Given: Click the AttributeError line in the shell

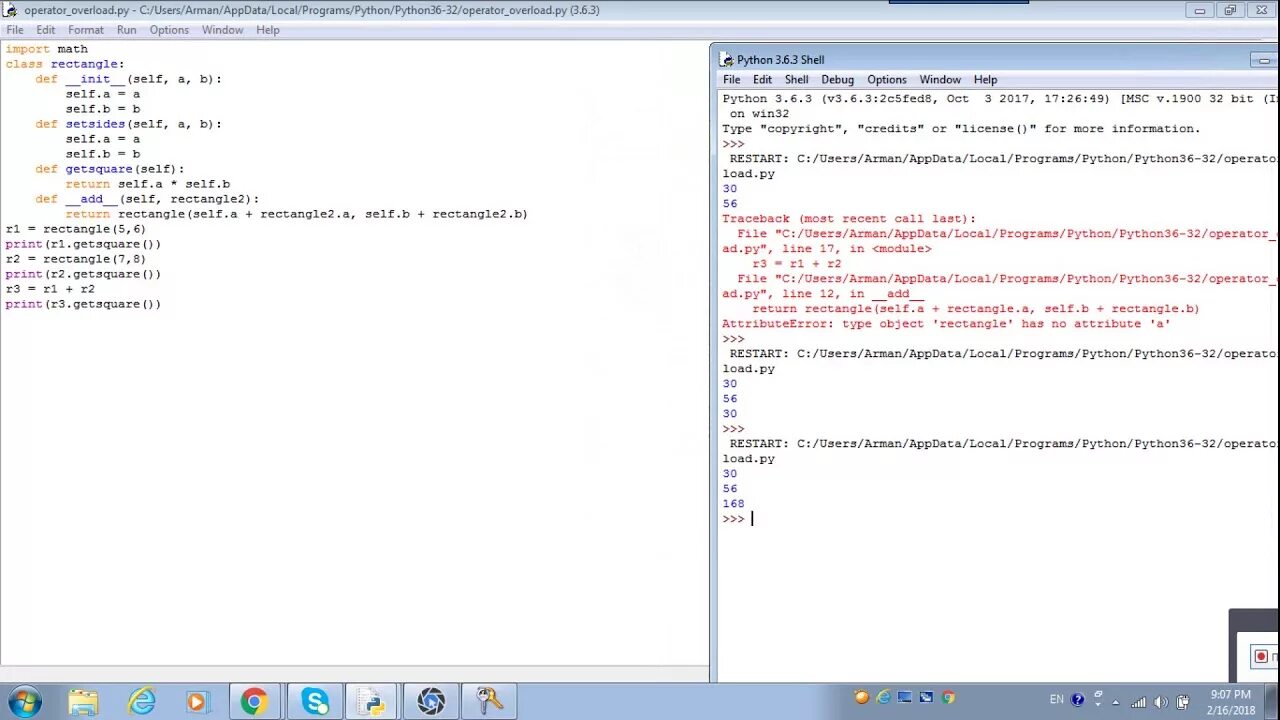Looking at the screenshot, I should tap(946, 324).
